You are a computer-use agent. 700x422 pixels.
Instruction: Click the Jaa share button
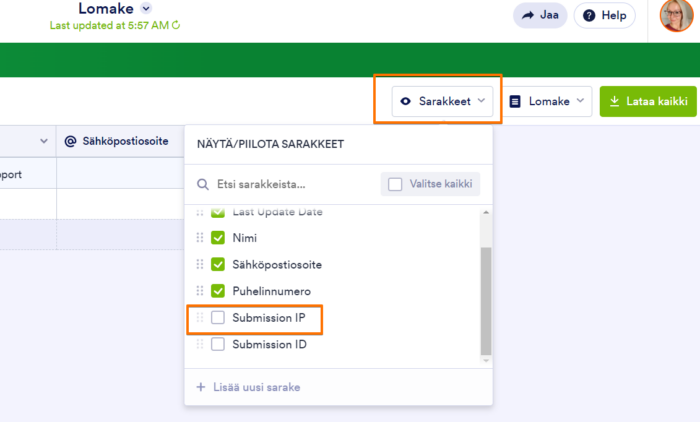pyautogui.click(x=540, y=15)
